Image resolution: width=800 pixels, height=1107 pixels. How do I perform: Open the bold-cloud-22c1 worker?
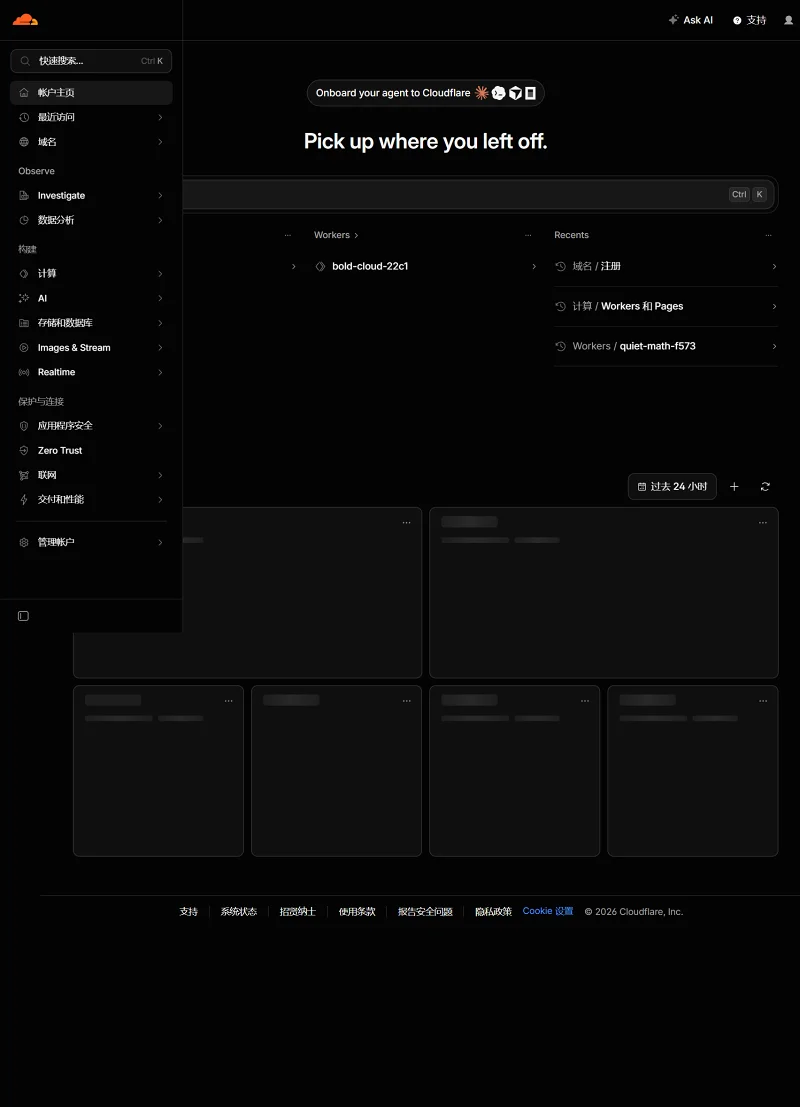click(x=426, y=266)
